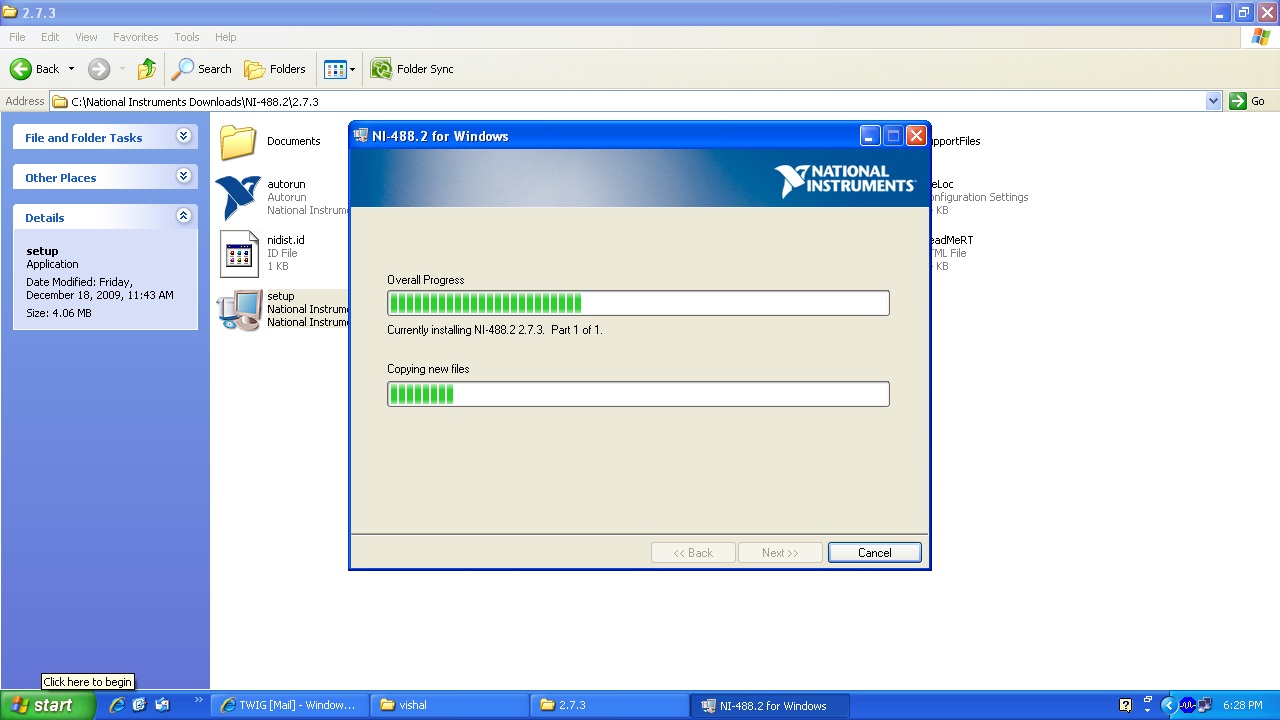
Task: Toggle the Folders tree pane
Action: 275,69
